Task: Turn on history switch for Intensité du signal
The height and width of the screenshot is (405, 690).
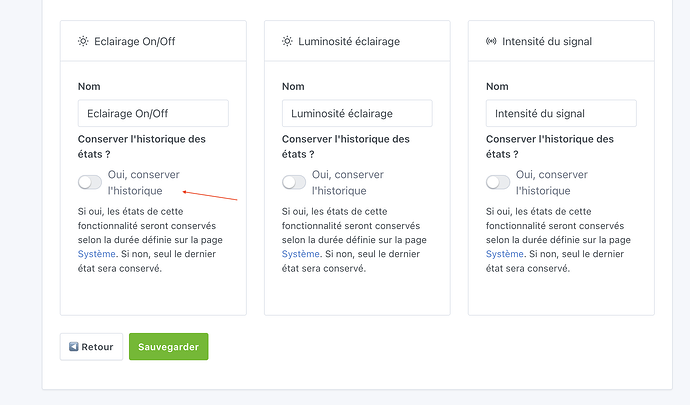Action: tap(498, 182)
